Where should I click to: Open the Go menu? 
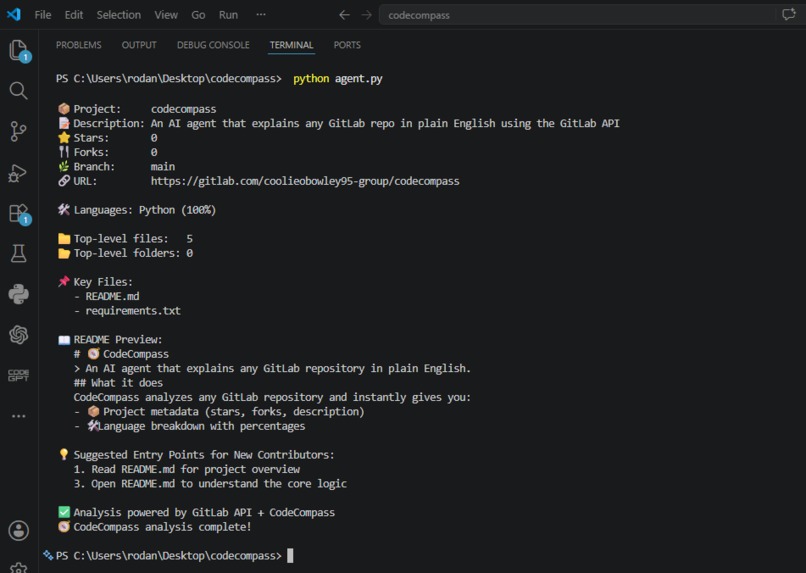click(198, 15)
